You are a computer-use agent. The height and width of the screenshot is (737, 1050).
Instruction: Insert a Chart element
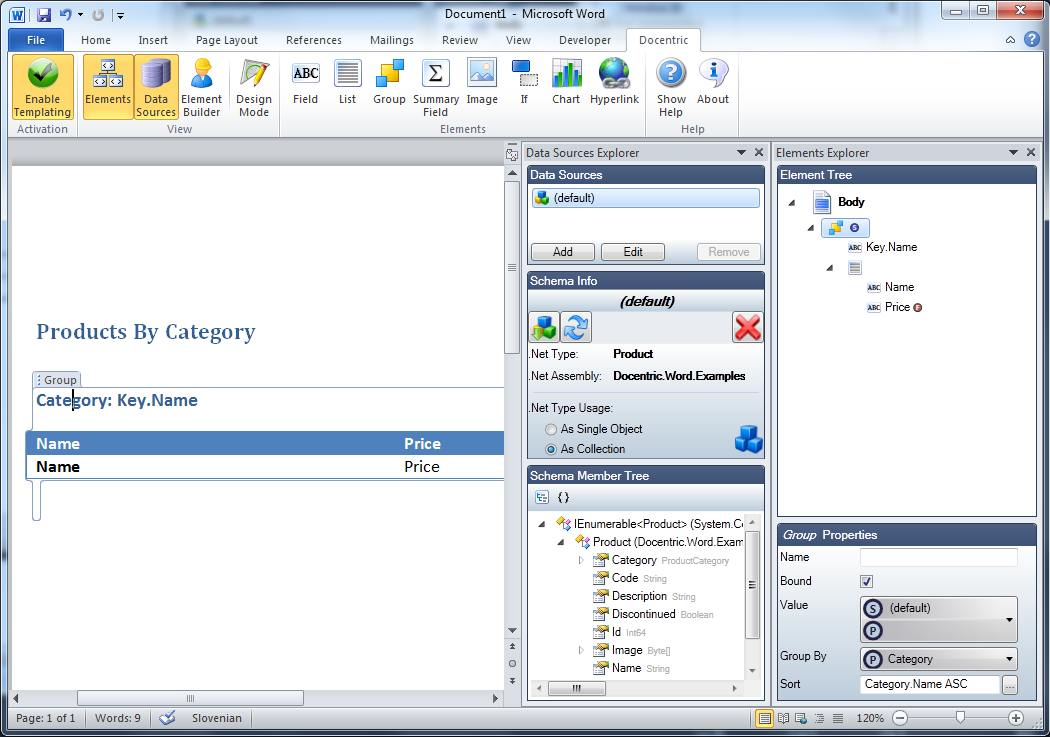pyautogui.click(x=566, y=82)
